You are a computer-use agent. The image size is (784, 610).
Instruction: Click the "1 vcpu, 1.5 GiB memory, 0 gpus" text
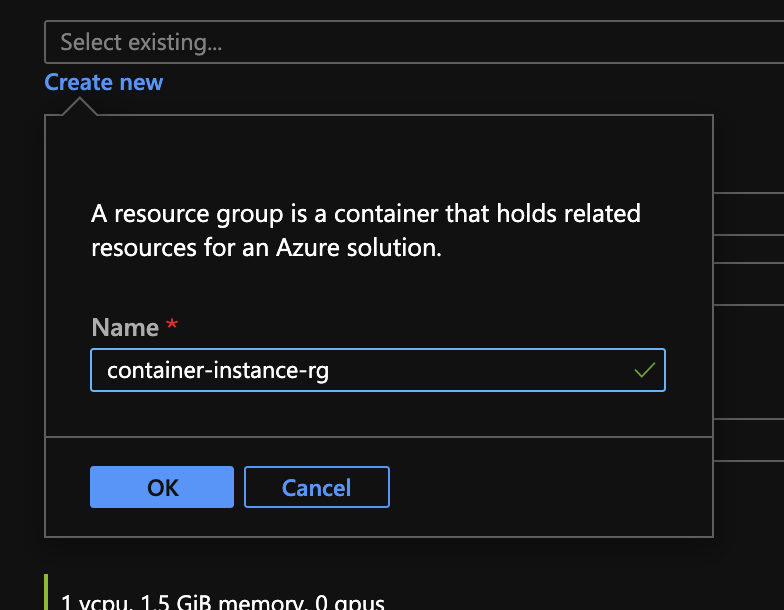(222, 602)
